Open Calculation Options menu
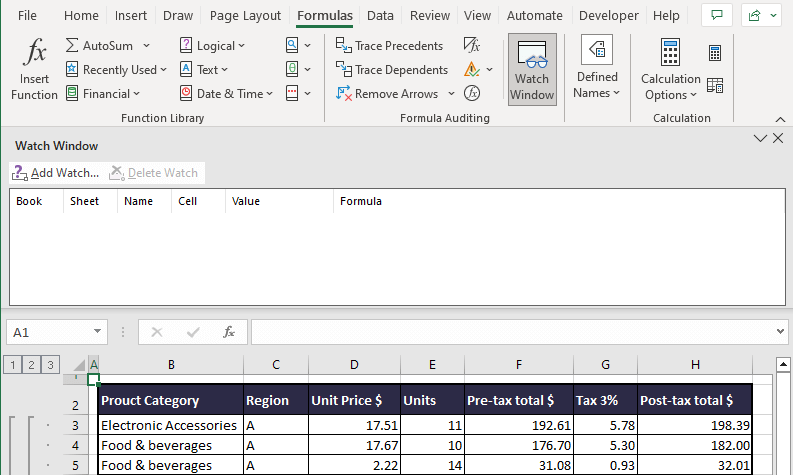Screen dimensions: 793x475 click(670, 69)
